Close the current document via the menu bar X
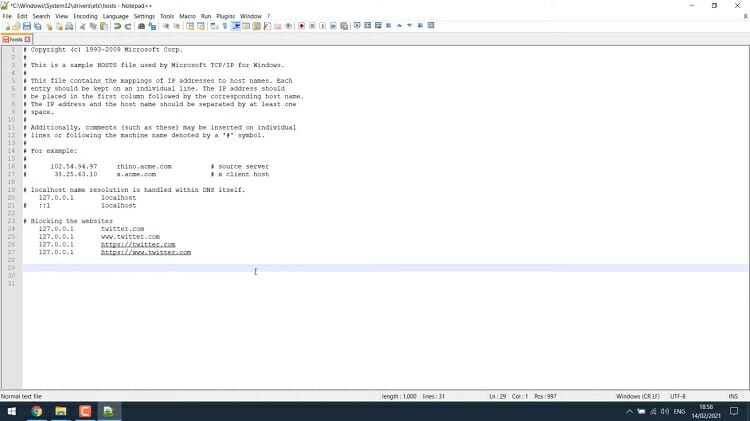 click(745, 16)
